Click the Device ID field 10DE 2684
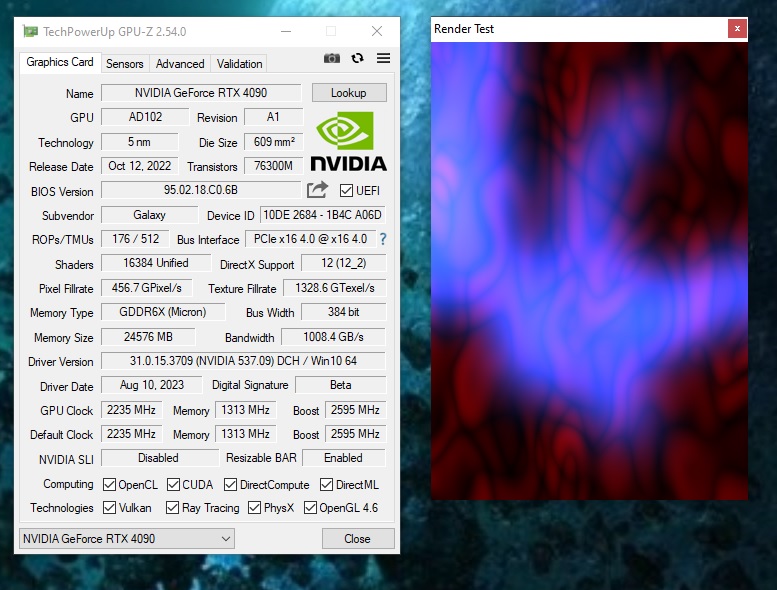 (322, 215)
